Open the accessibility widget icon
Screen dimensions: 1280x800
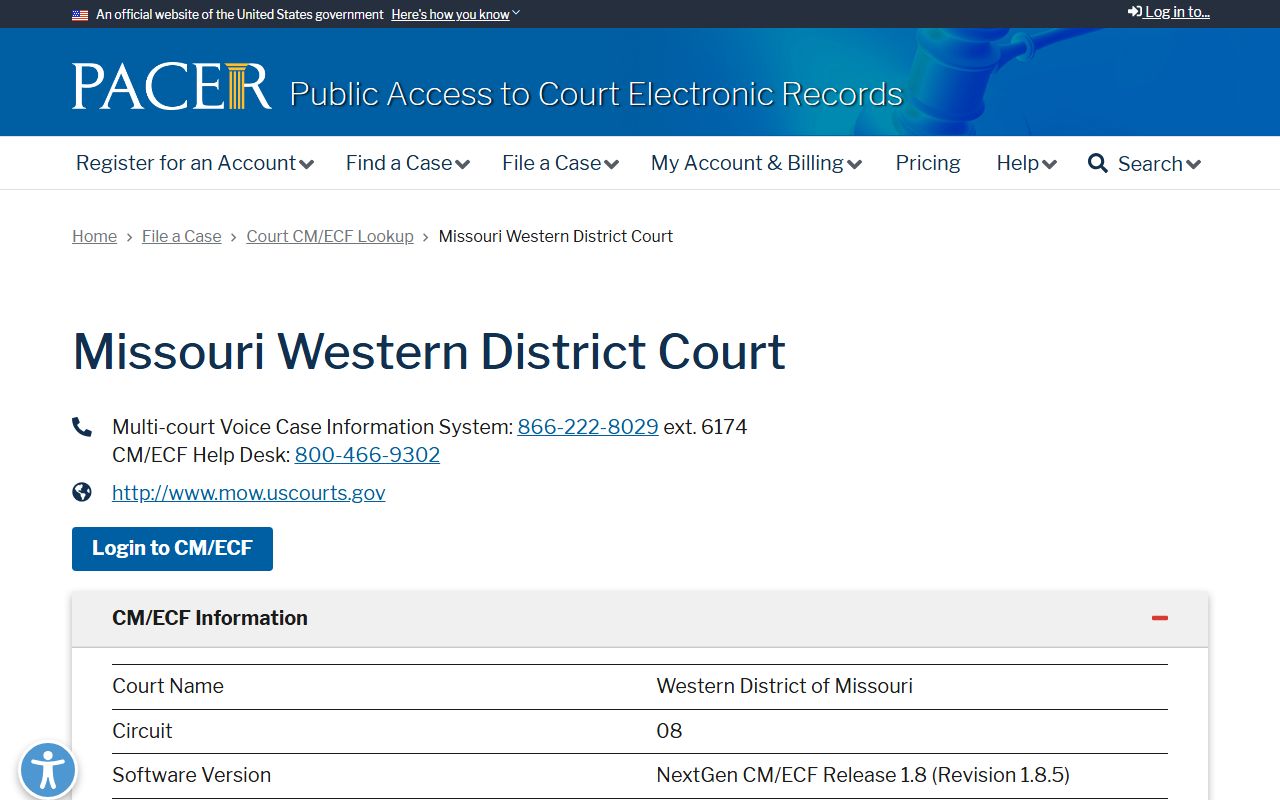tap(47, 771)
